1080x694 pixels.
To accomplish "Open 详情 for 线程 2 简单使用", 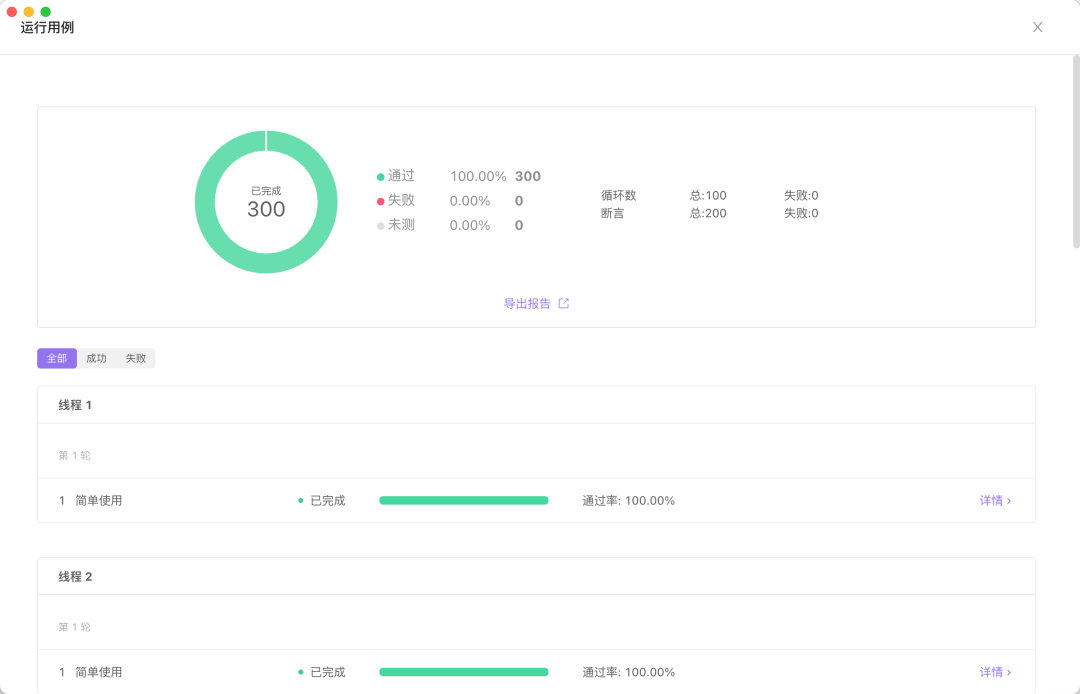I will (x=995, y=672).
